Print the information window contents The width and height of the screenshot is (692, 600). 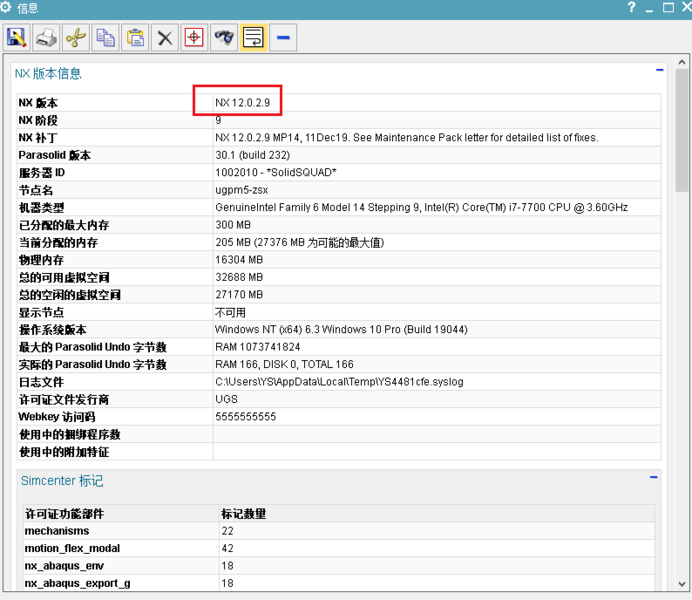coord(46,38)
